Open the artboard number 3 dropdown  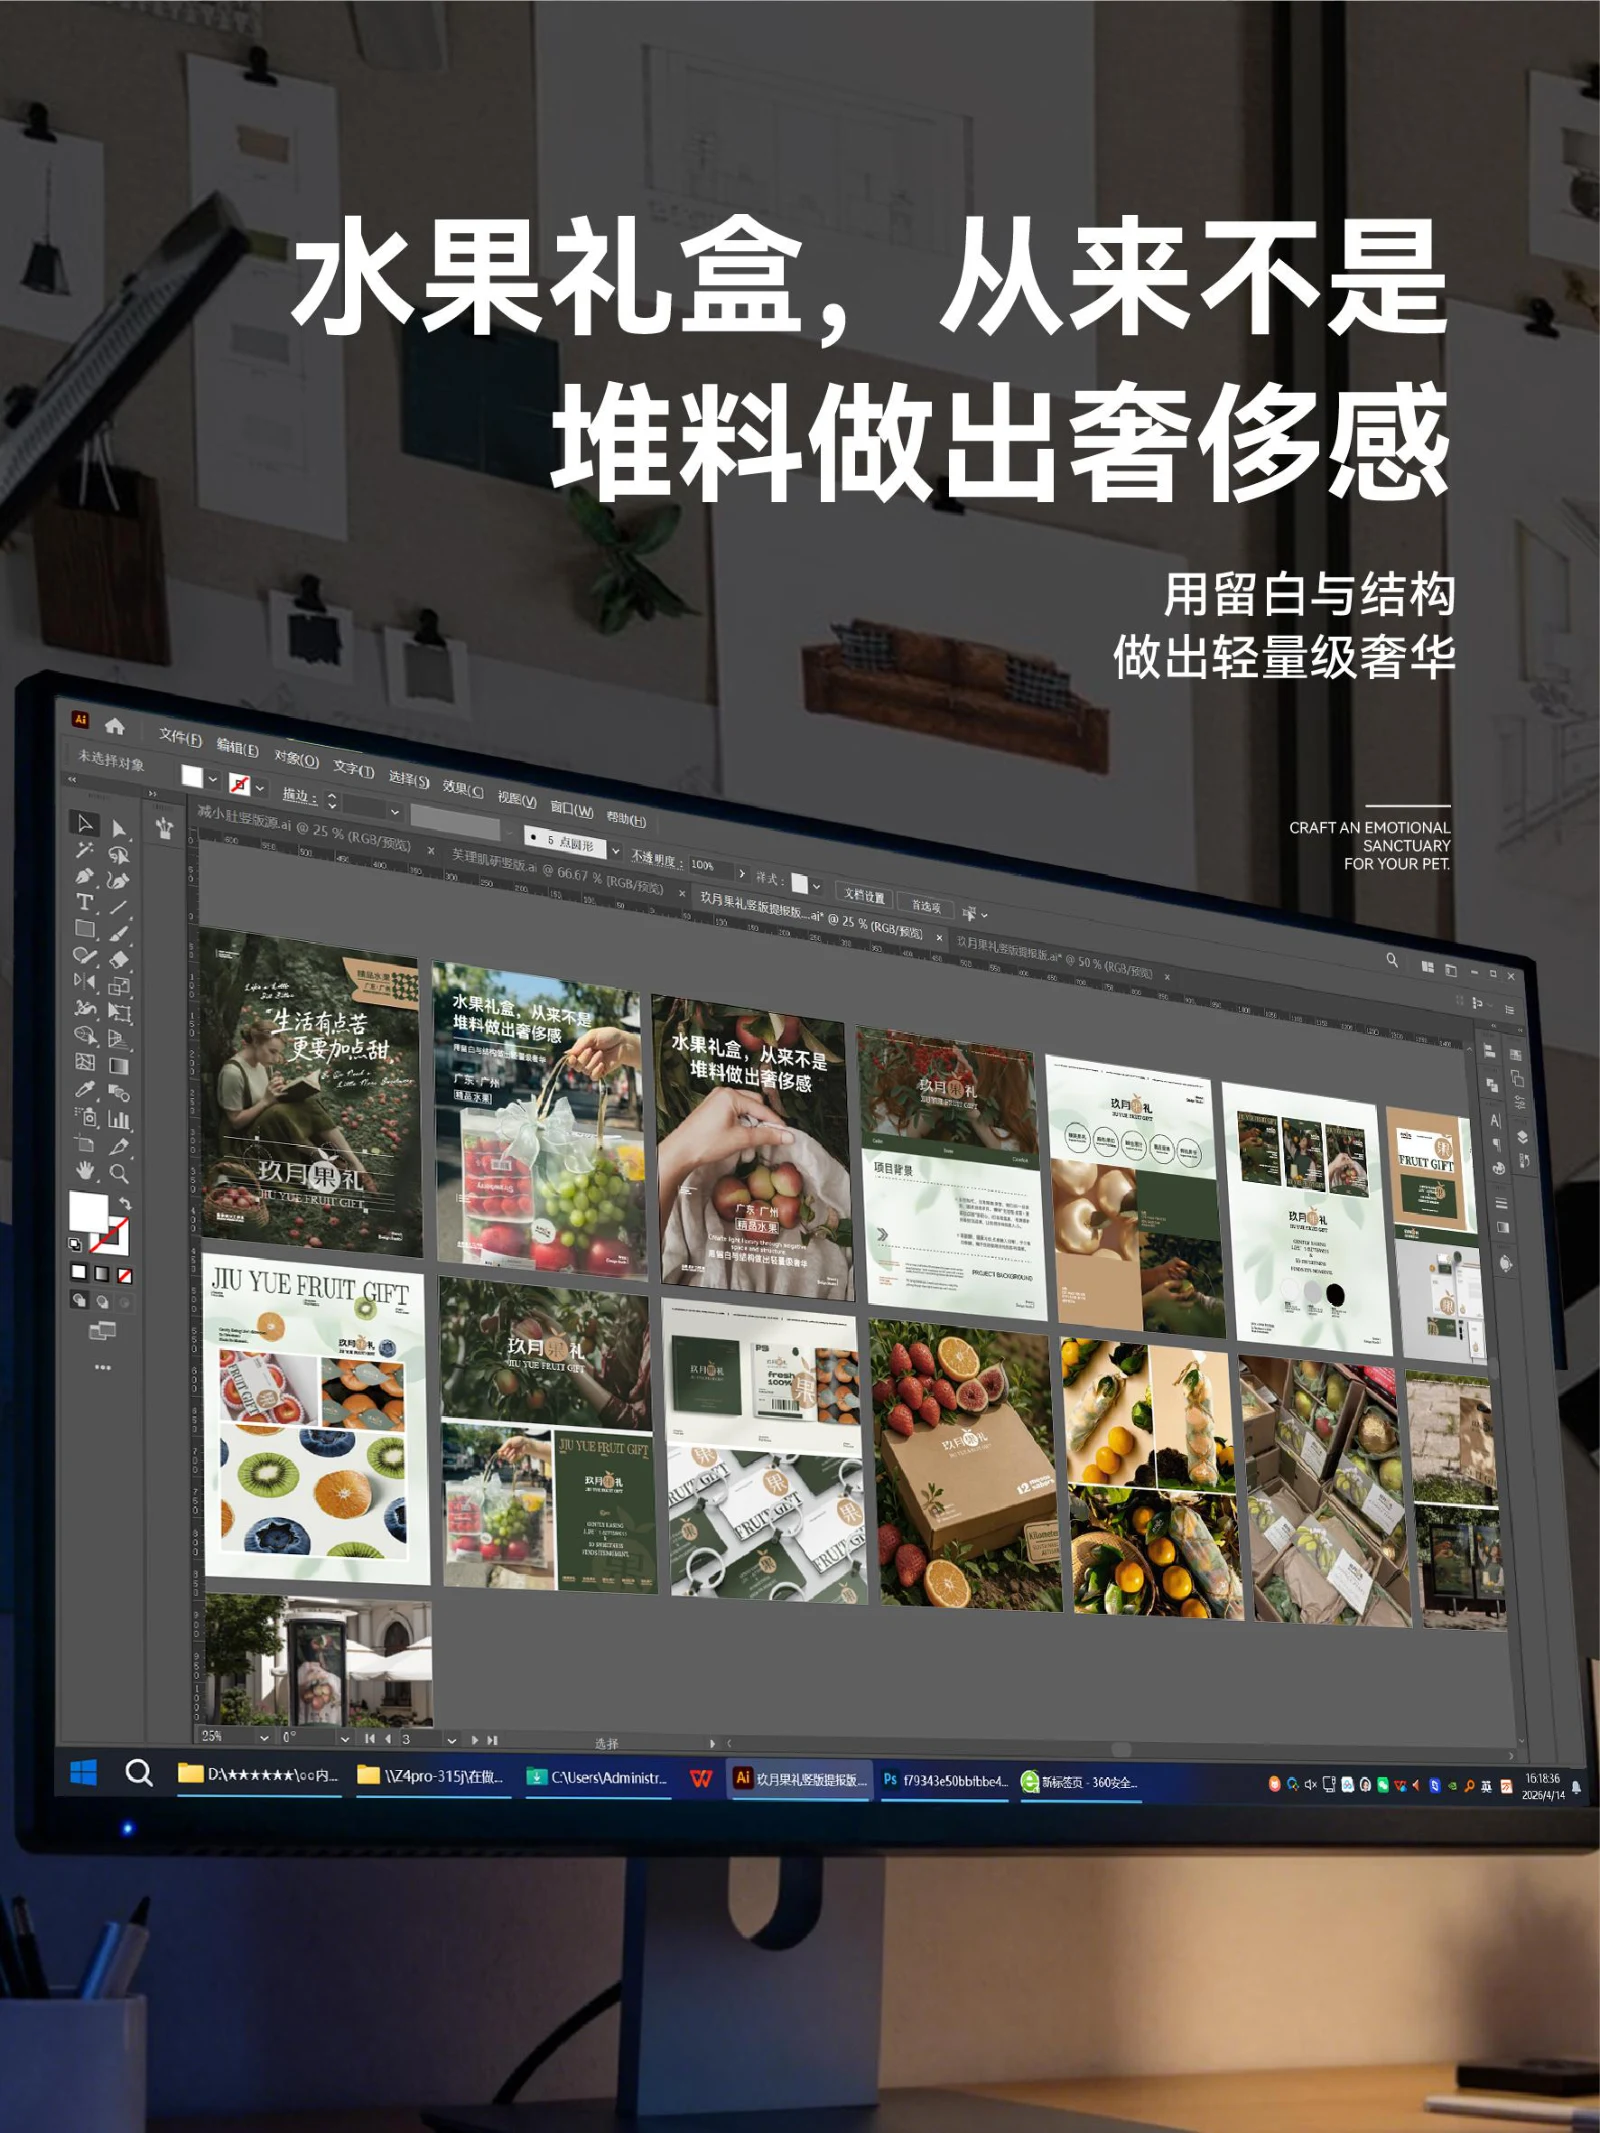pyautogui.click(x=452, y=1741)
